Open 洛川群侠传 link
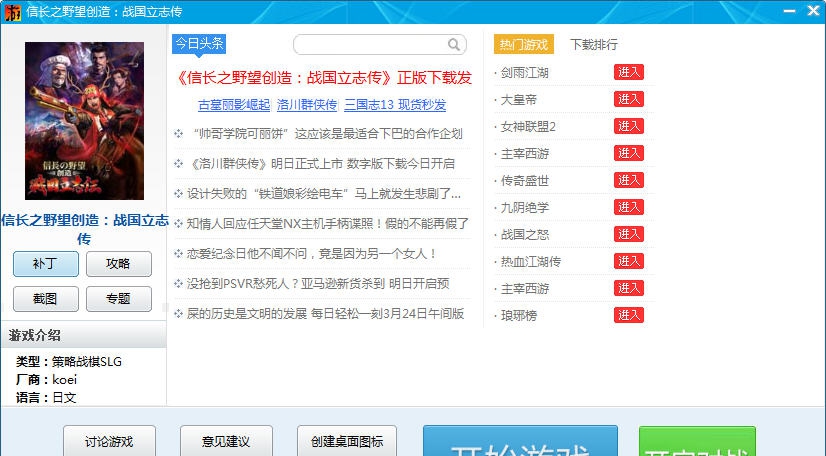Screen dimensions: 826x456 click(307, 105)
